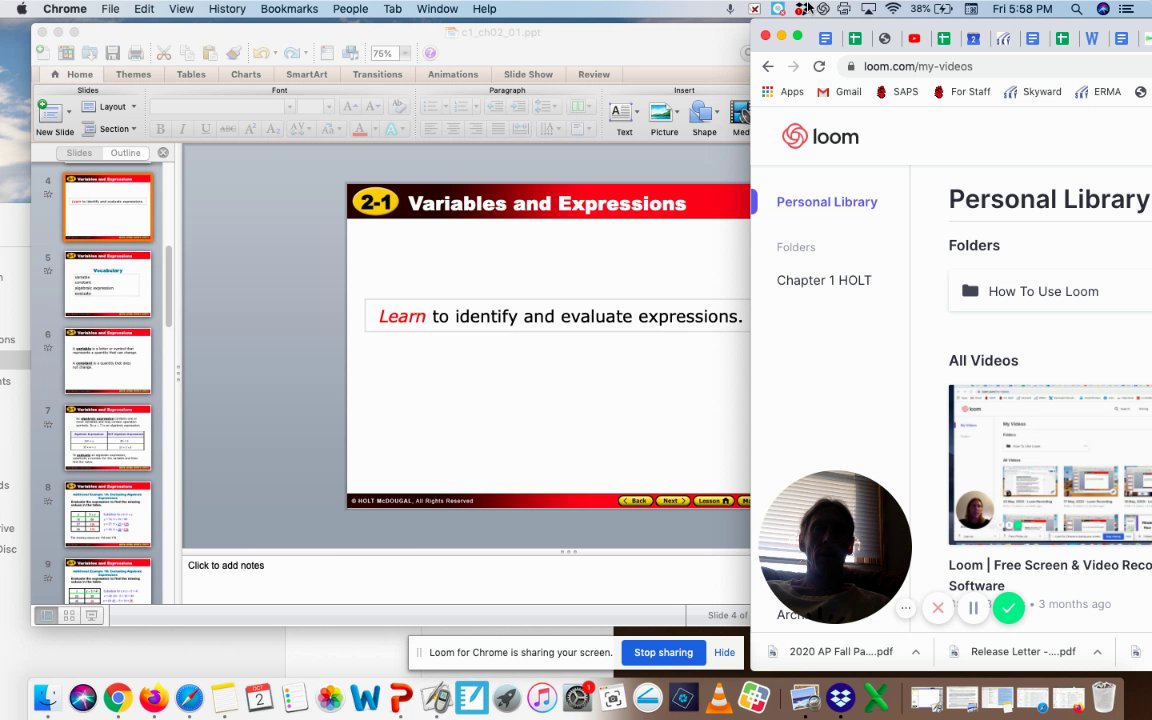Expand the 2020 AP Fall download chevron
This screenshot has width=1152, height=720.
tap(916, 652)
